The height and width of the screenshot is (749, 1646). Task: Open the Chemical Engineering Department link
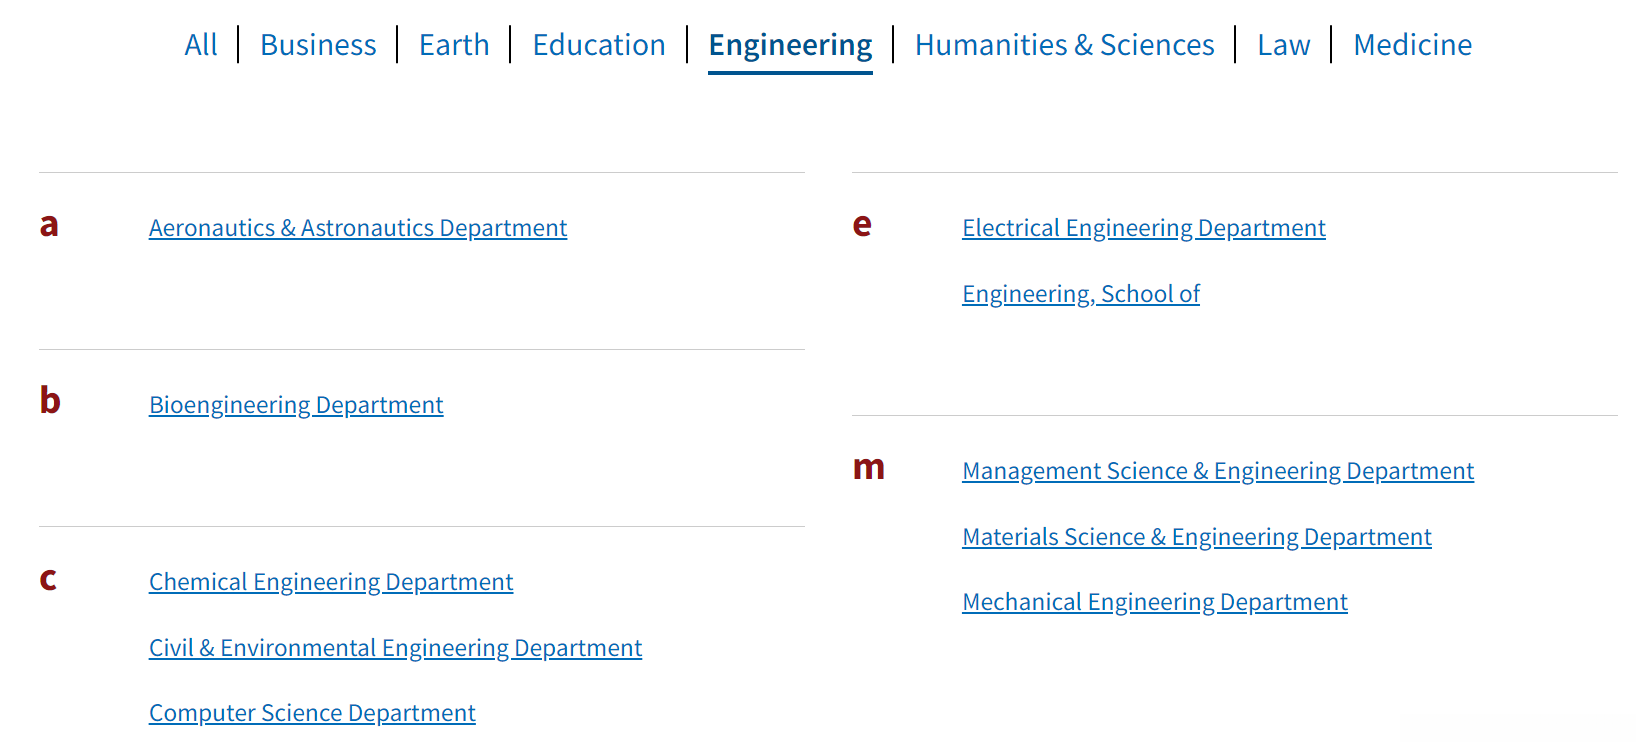click(x=331, y=582)
